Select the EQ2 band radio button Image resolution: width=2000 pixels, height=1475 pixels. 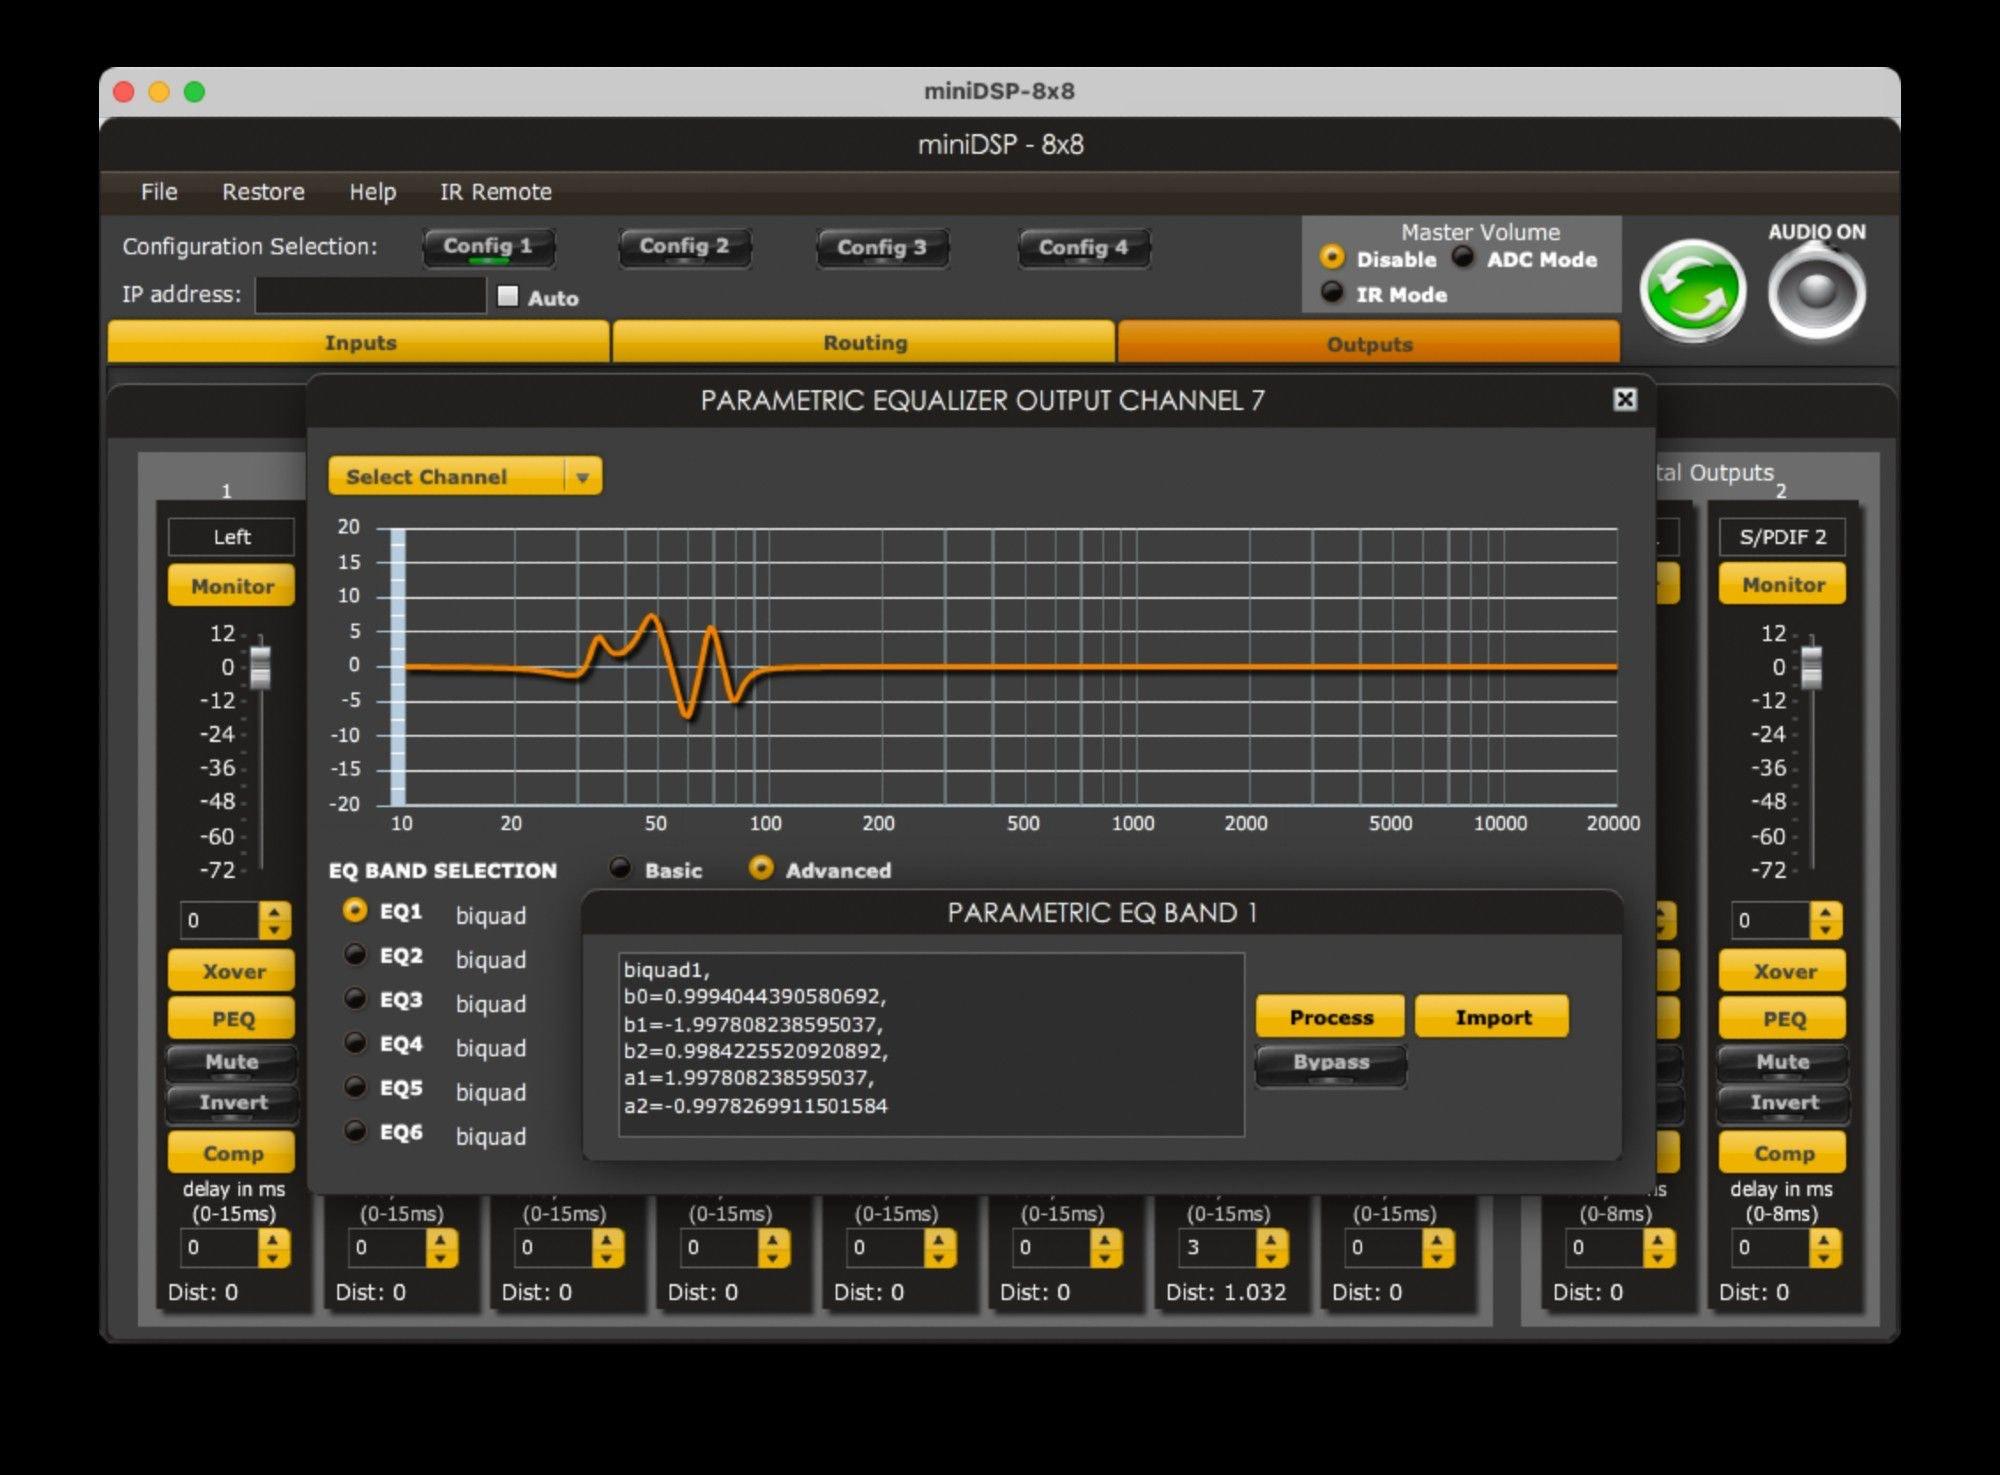(355, 955)
